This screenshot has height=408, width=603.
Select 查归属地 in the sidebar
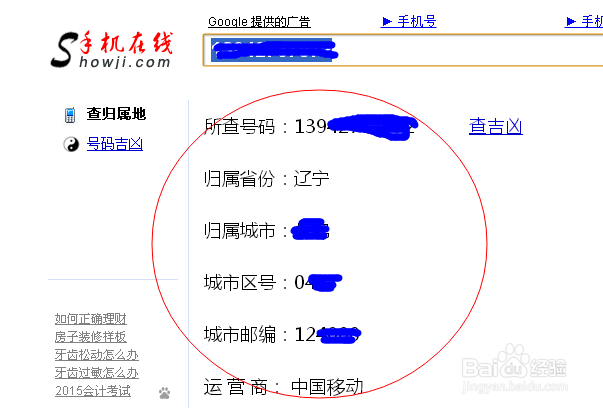pyautogui.click(x=116, y=114)
